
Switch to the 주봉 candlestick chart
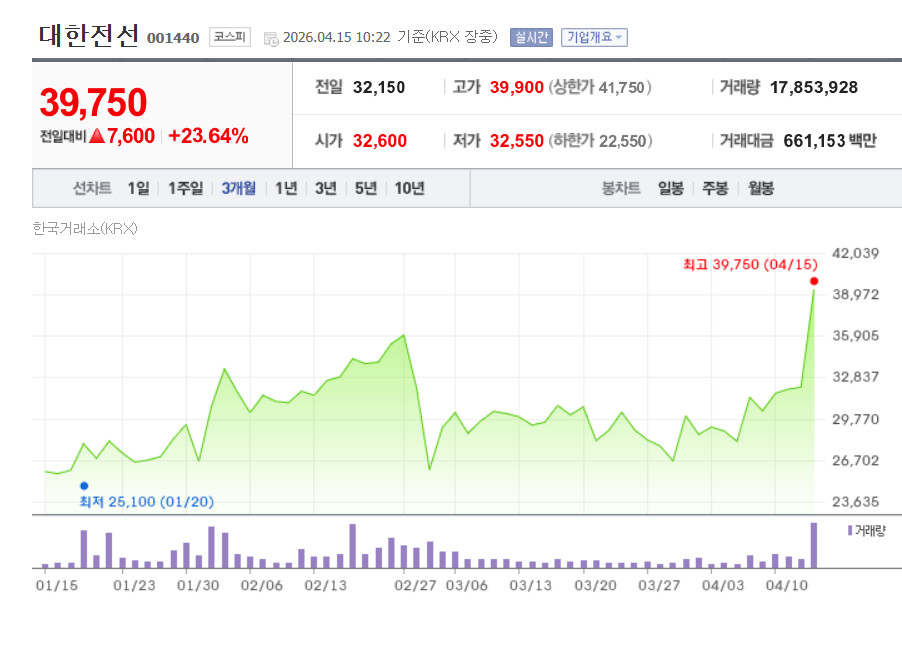coord(715,188)
